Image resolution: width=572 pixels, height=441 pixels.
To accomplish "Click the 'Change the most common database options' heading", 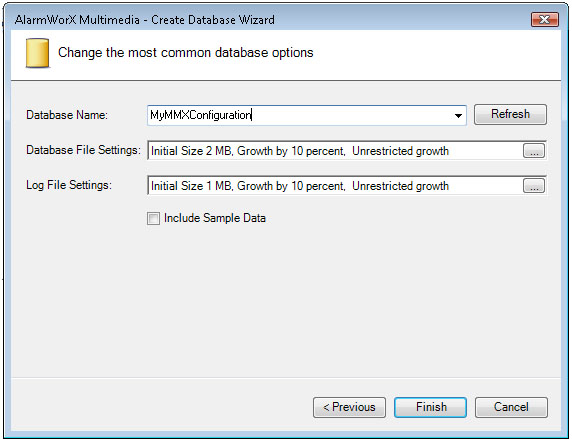I will click(186, 53).
